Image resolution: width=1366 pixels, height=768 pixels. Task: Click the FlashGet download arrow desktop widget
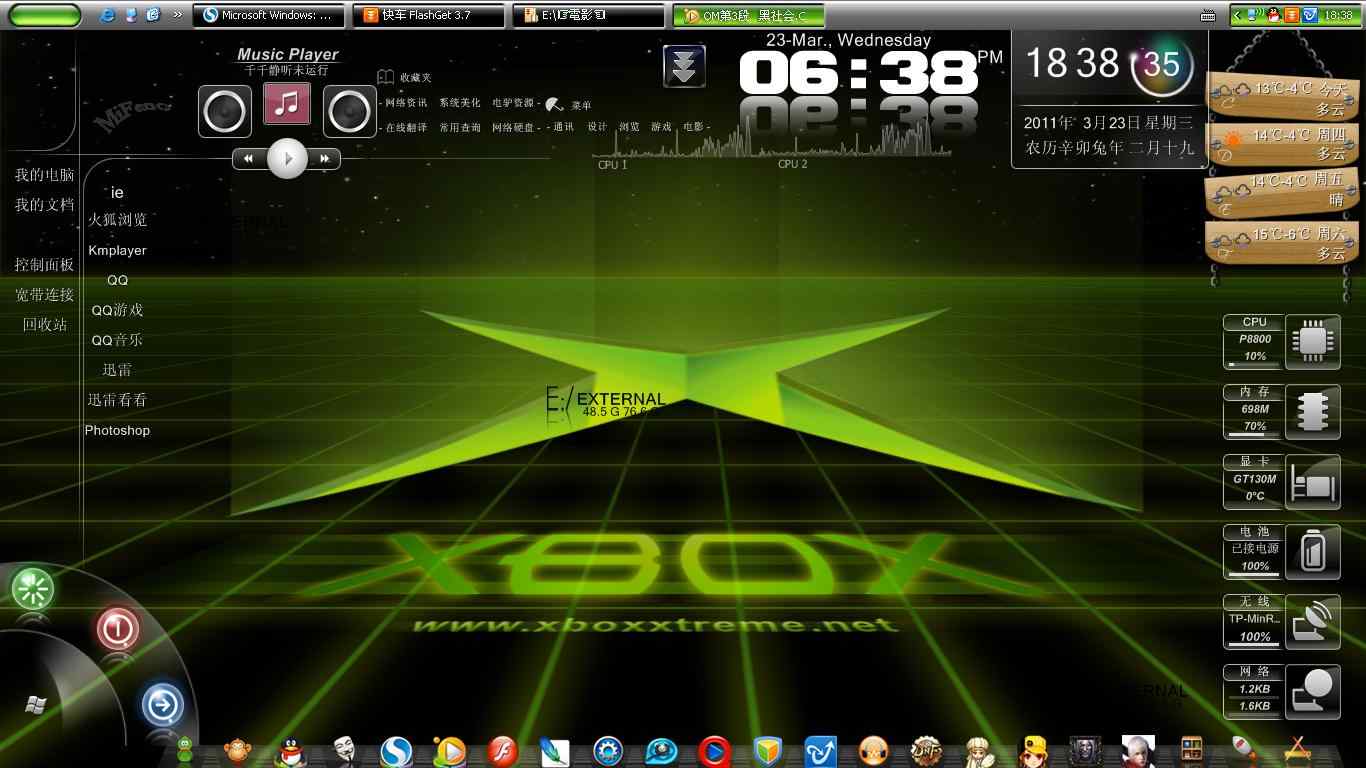(684, 66)
